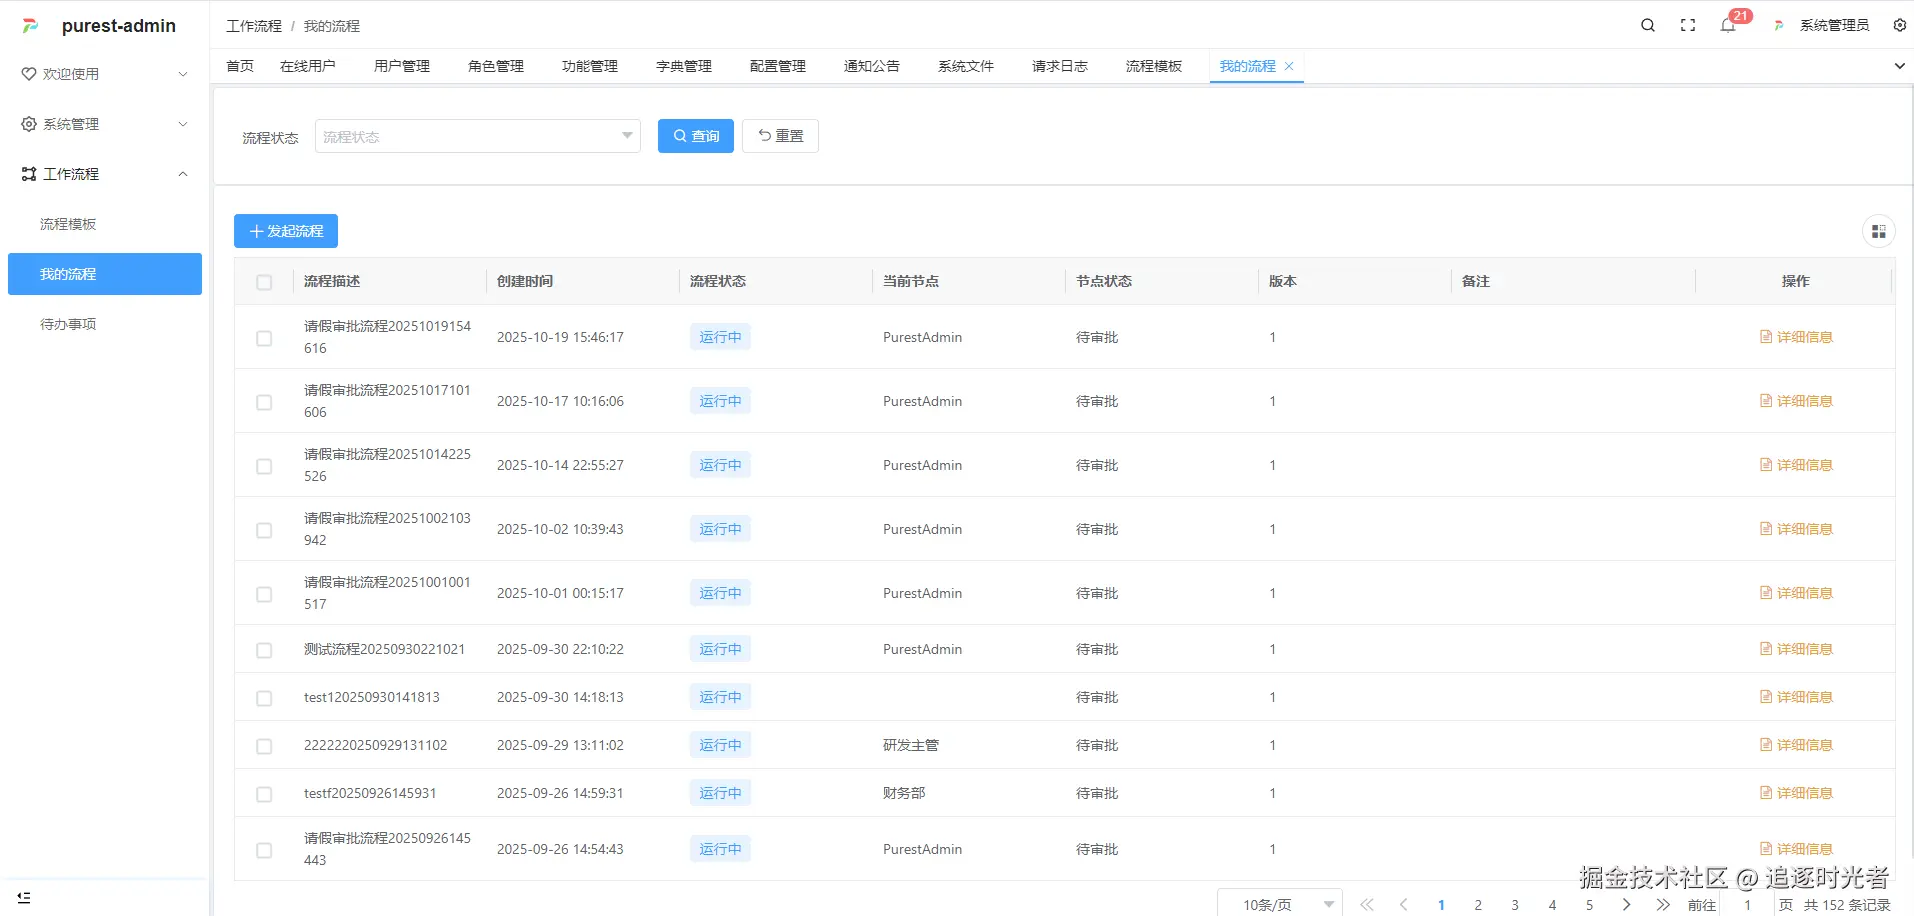
Task: Open the tab bar overflow chevron
Action: [1899, 66]
